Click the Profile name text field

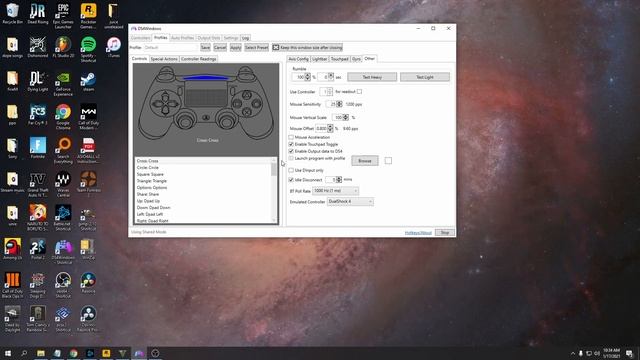[x=171, y=48]
